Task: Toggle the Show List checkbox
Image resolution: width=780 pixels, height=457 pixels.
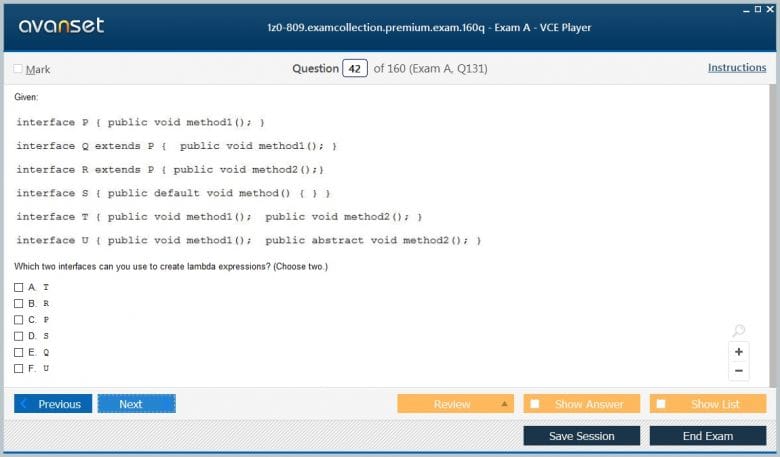Action: coord(661,404)
